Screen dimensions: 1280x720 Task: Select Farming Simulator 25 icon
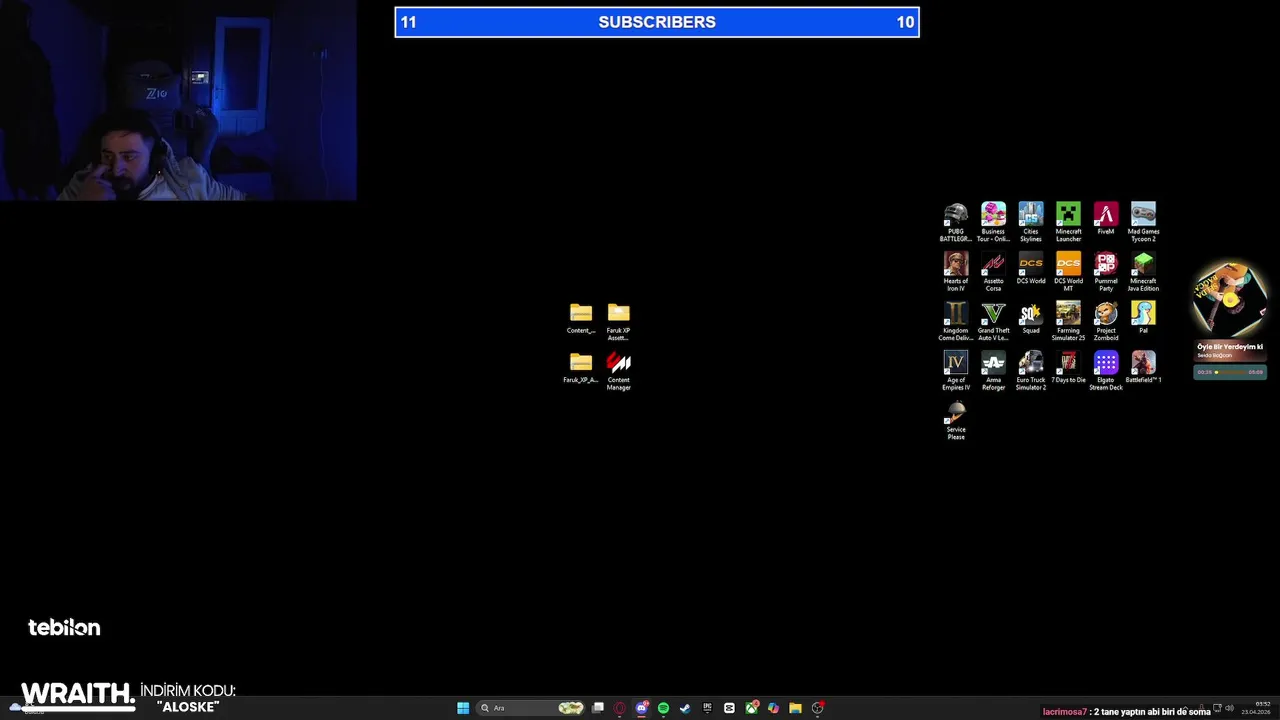point(1068,321)
